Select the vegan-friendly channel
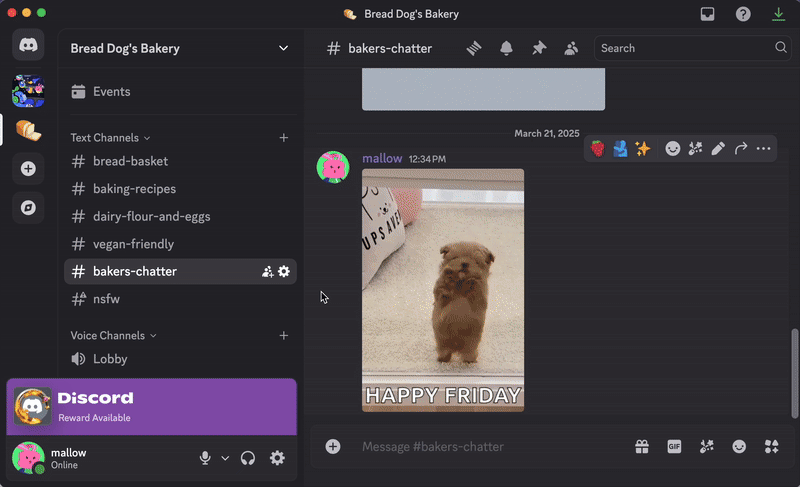This screenshot has width=800, height=487. (133, 244)
